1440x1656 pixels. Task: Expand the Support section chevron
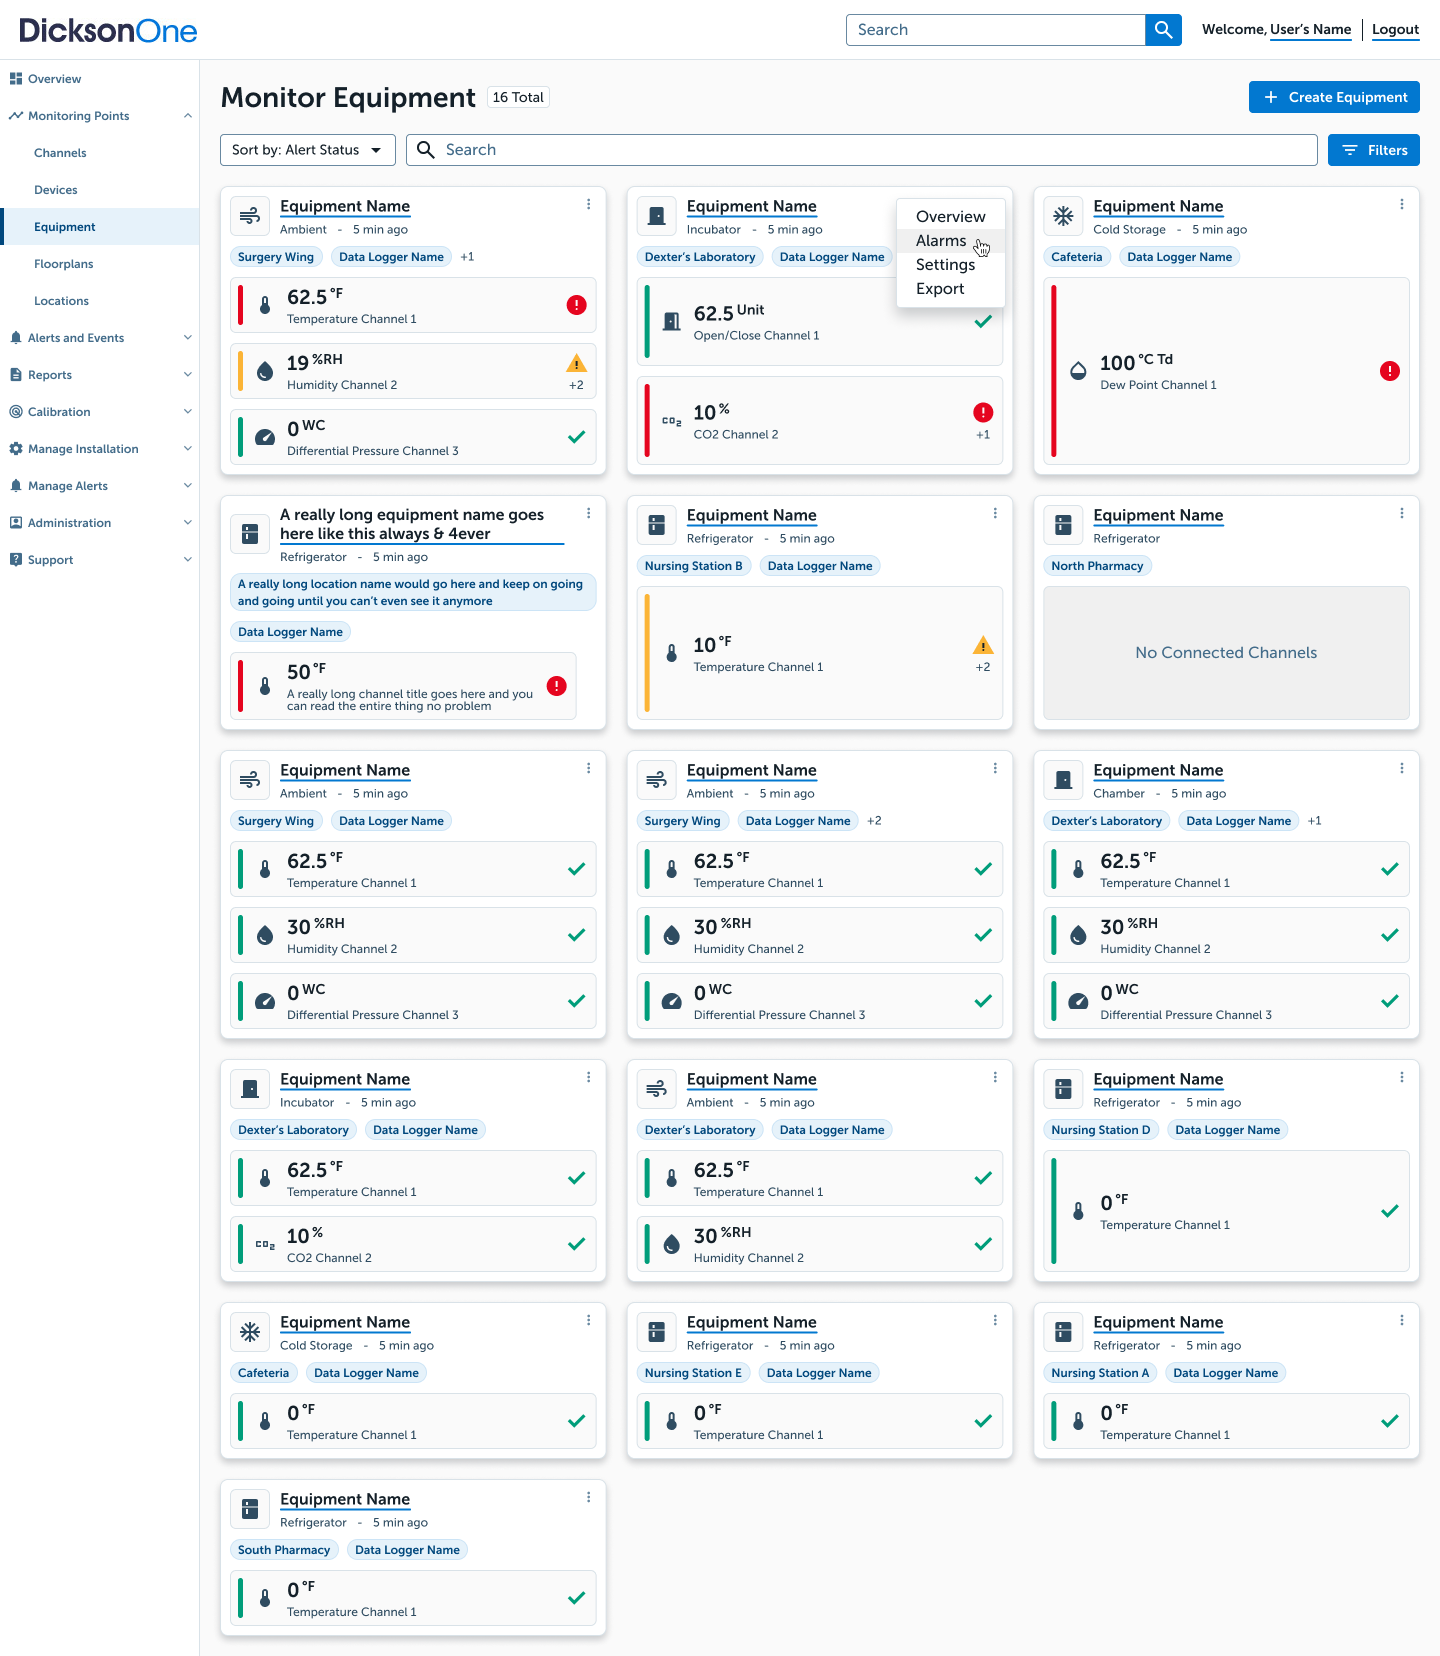188,560
